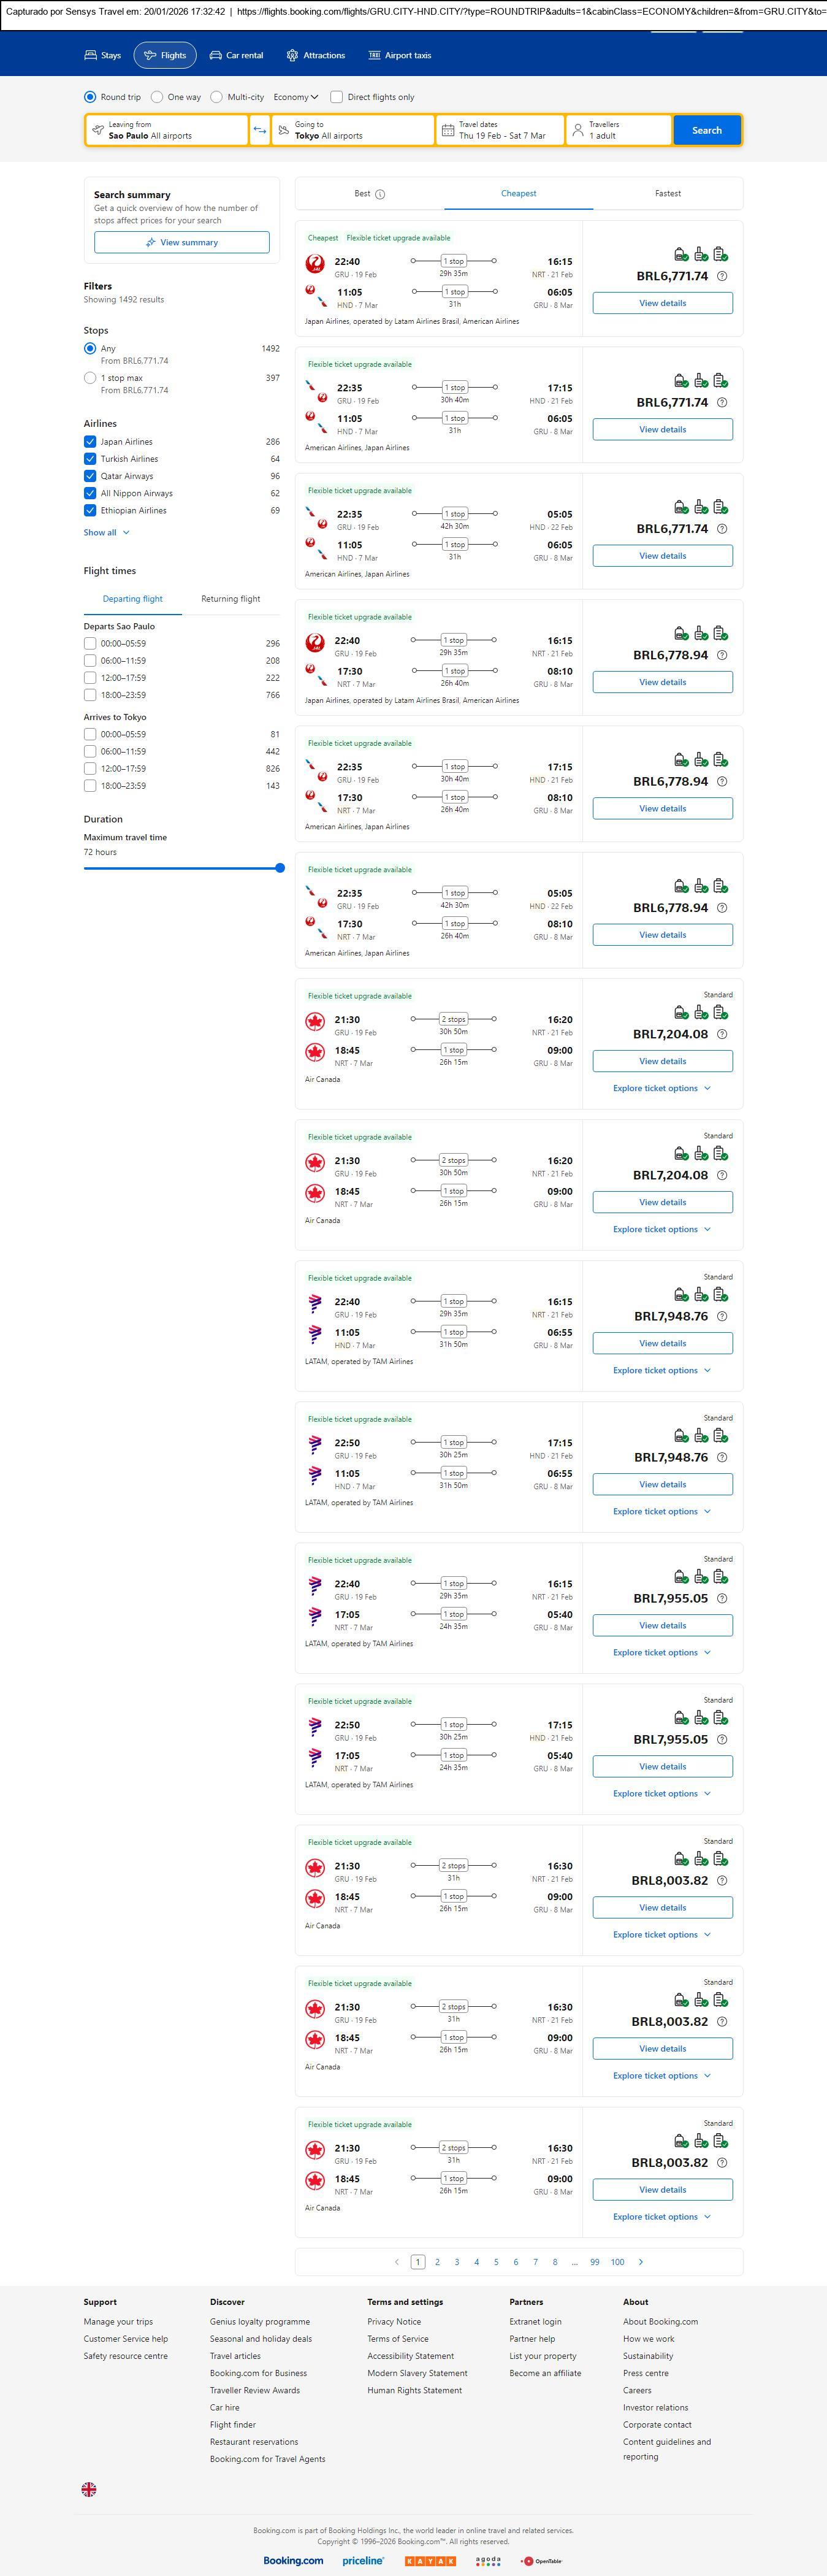Screen dimensions: 827x2576
Task: Click the price info icon beside BRL7,204.08
Action: click(x=722, y=1034)
